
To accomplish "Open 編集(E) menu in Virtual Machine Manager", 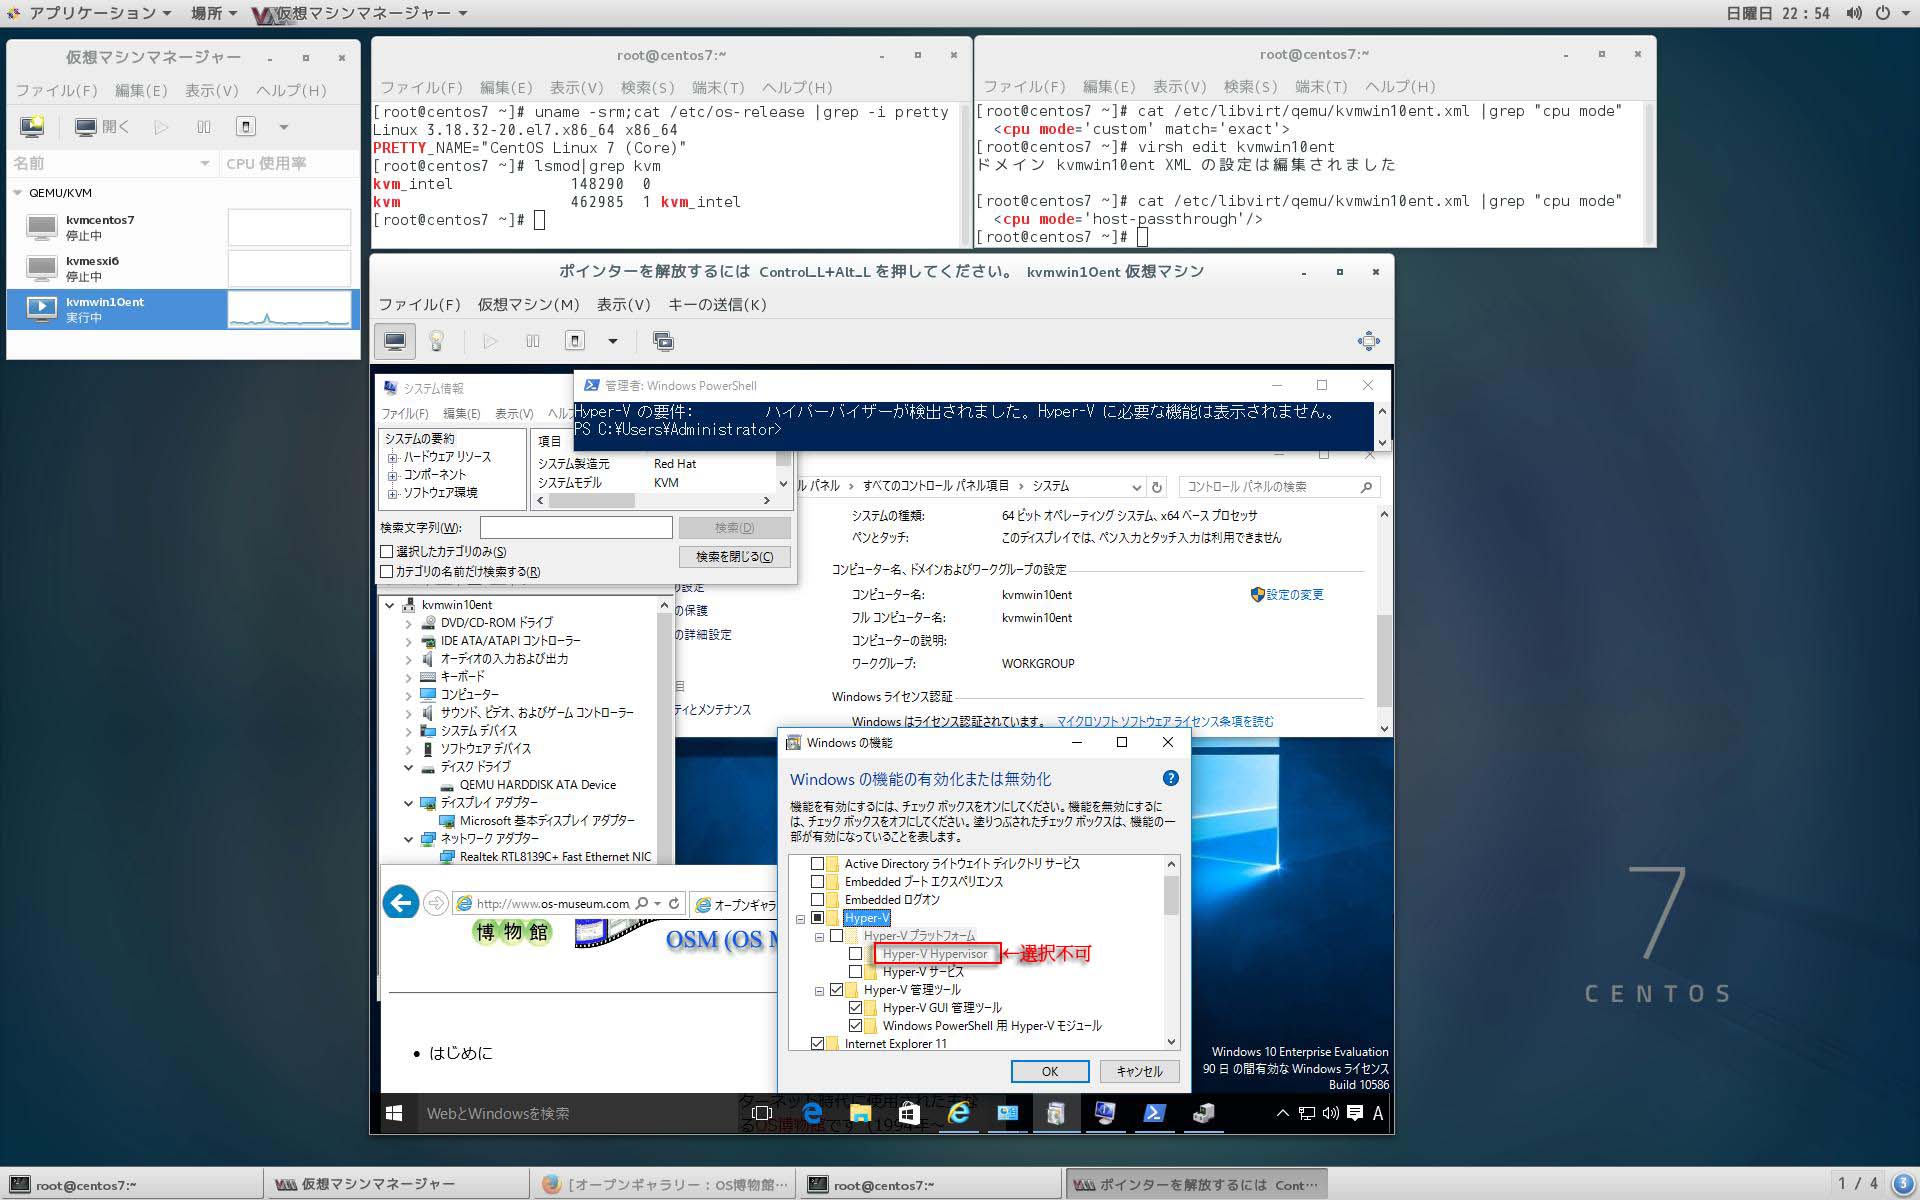I will coord(141,90).
